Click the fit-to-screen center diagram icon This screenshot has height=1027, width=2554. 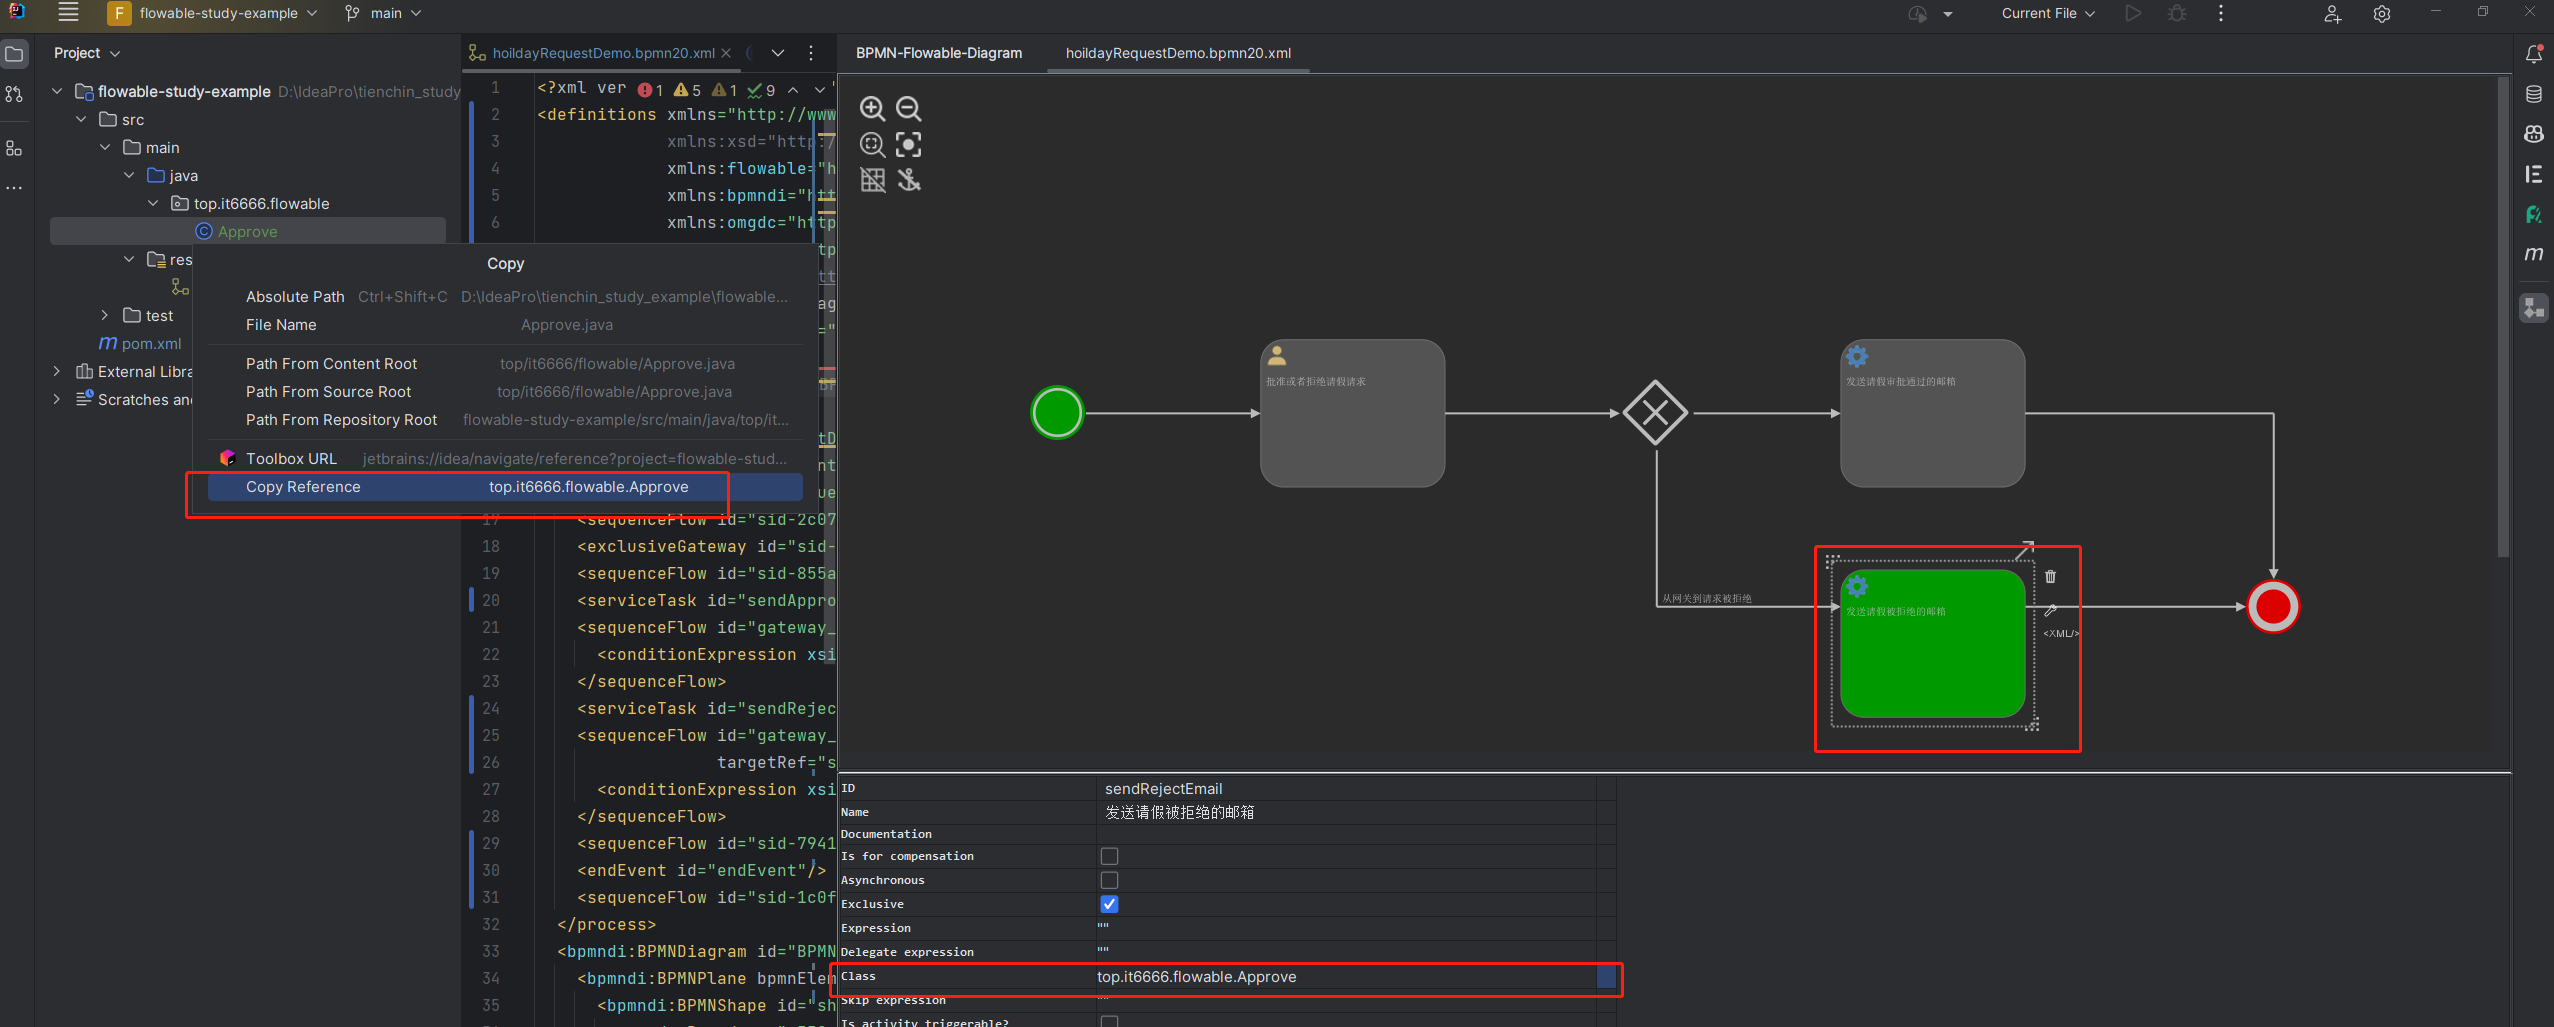click(908, 145)
